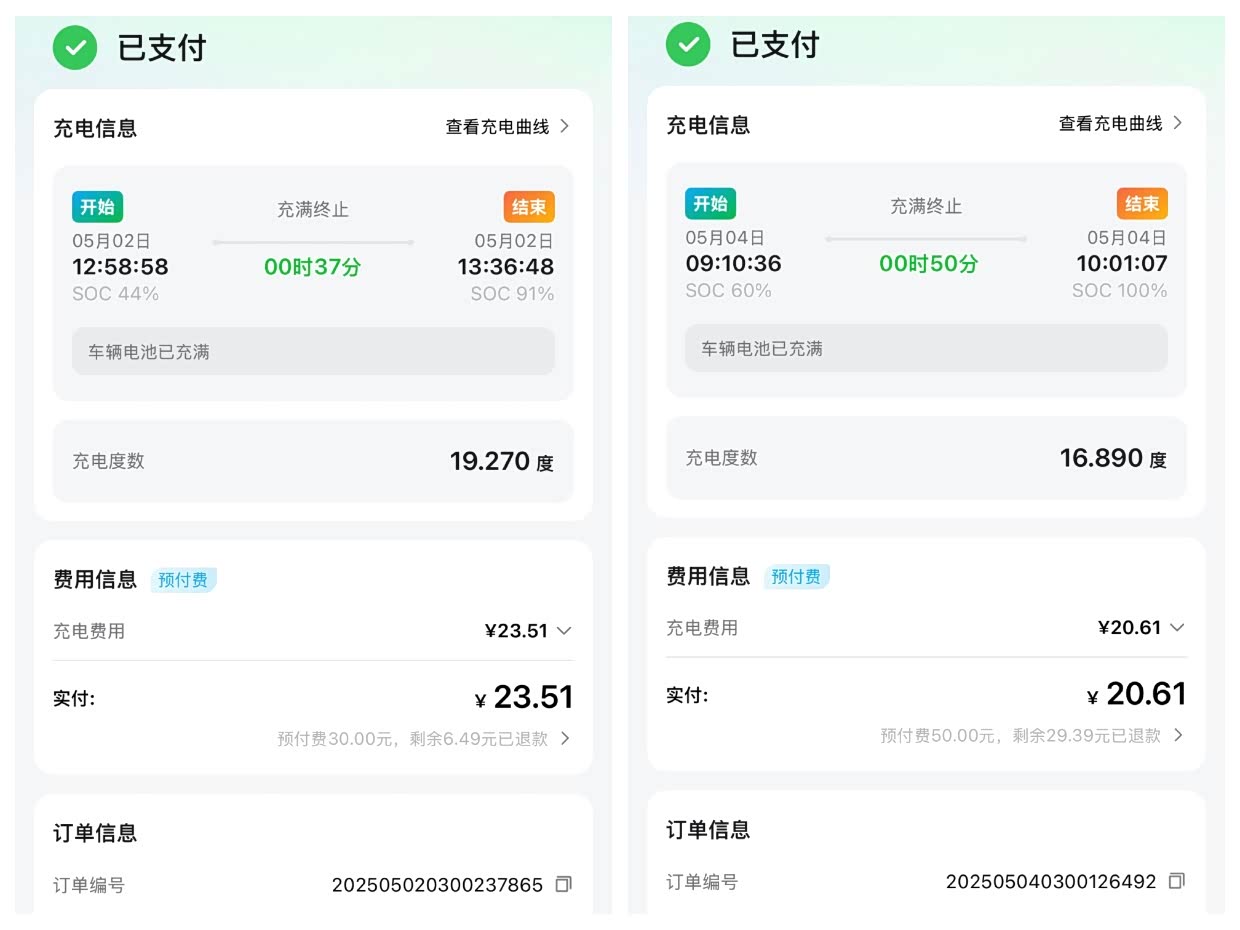Copy order number 202505040300126492 in right receipt

pyautogui.click(x=1176, y=881)
